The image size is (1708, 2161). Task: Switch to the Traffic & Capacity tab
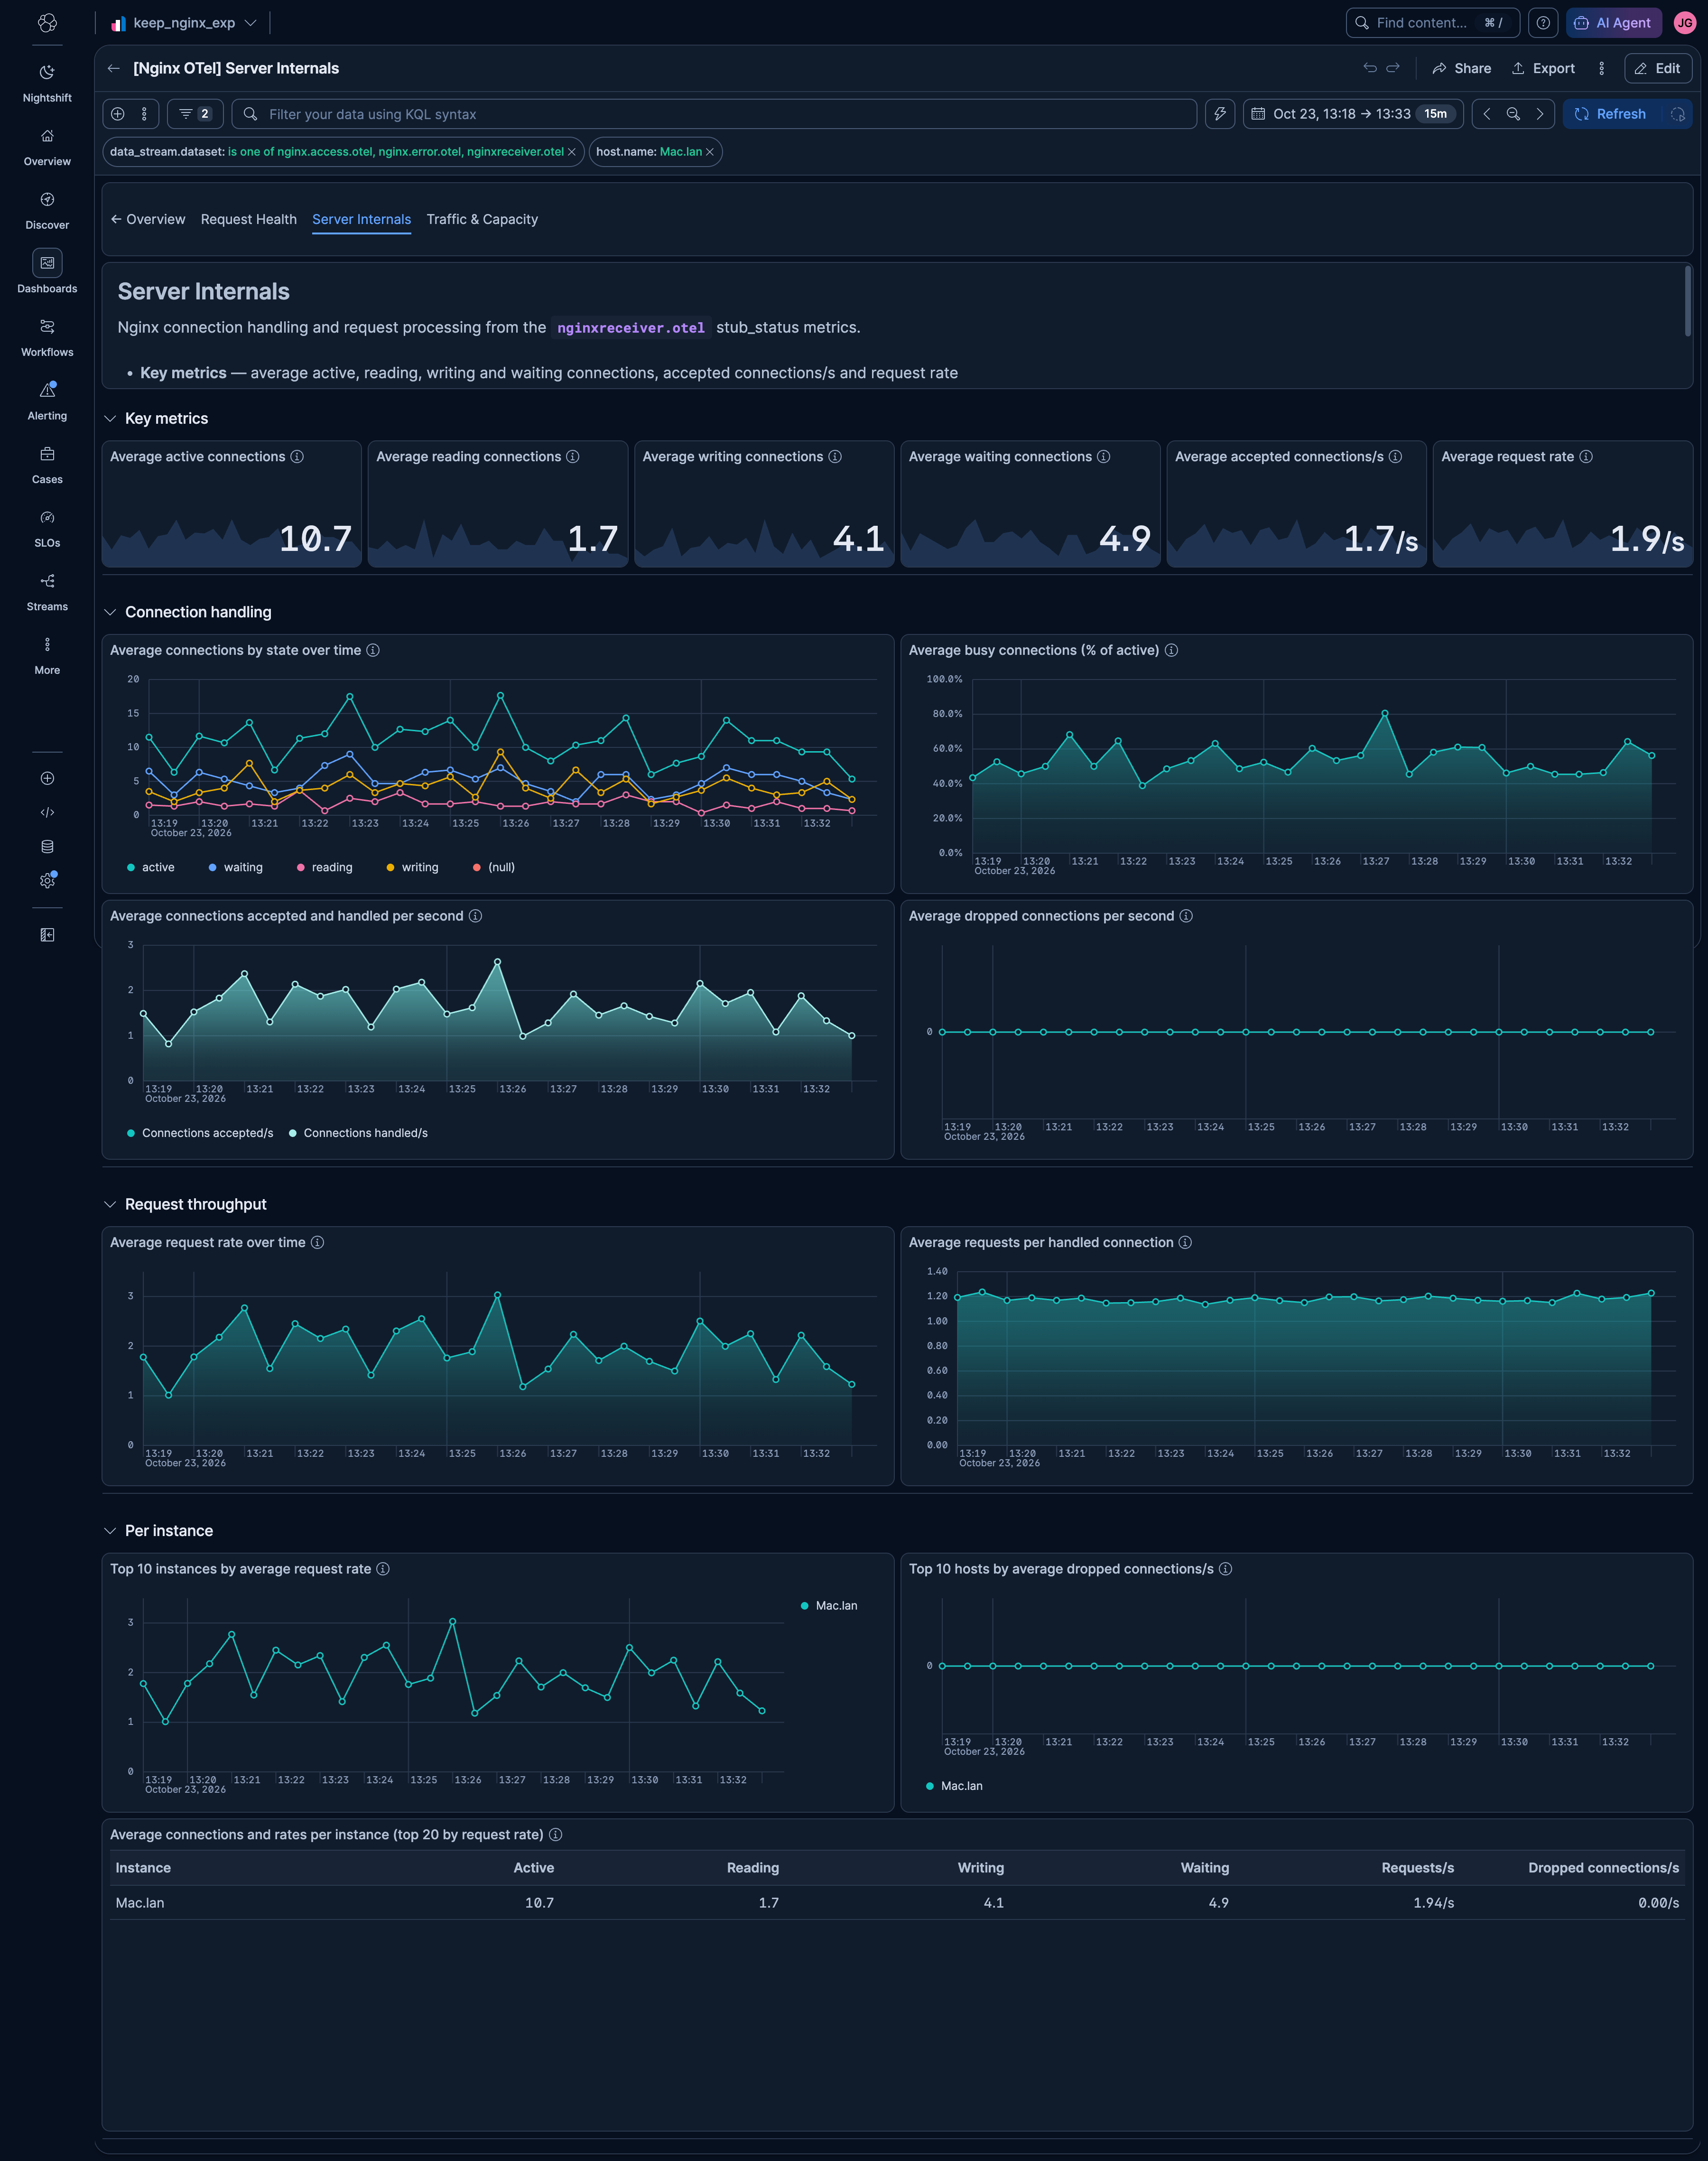[x=482, y=219]
